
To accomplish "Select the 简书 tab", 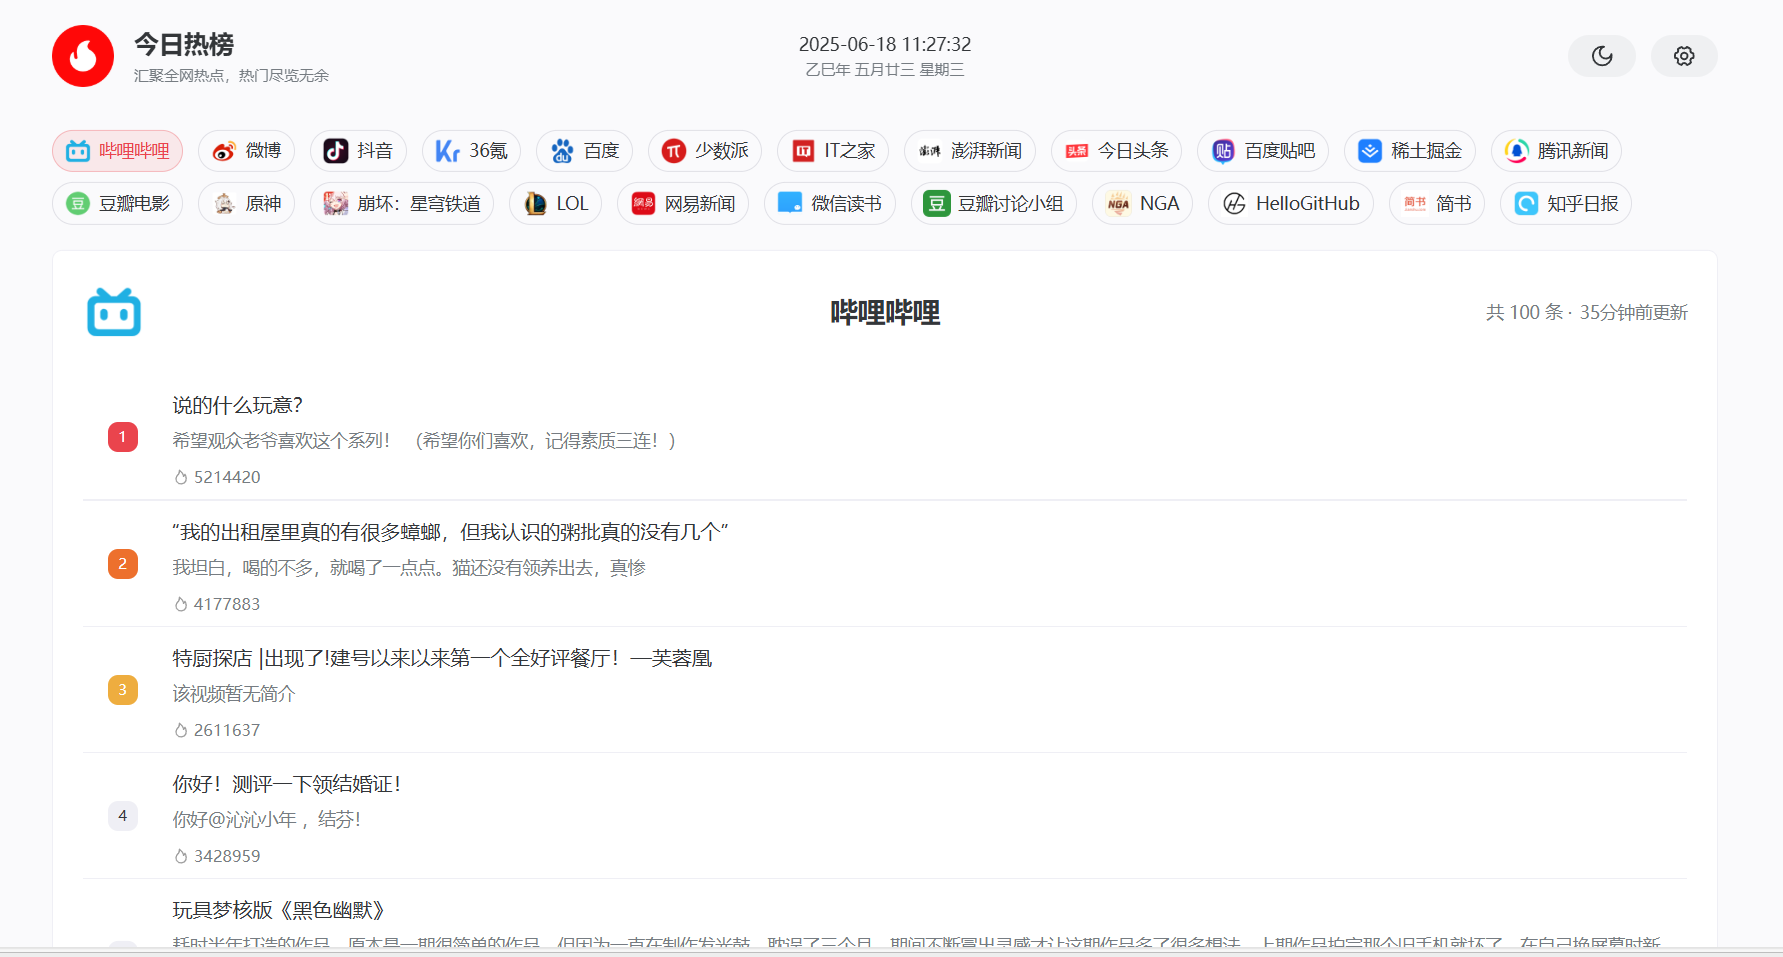I will [x=1437, y=204].
